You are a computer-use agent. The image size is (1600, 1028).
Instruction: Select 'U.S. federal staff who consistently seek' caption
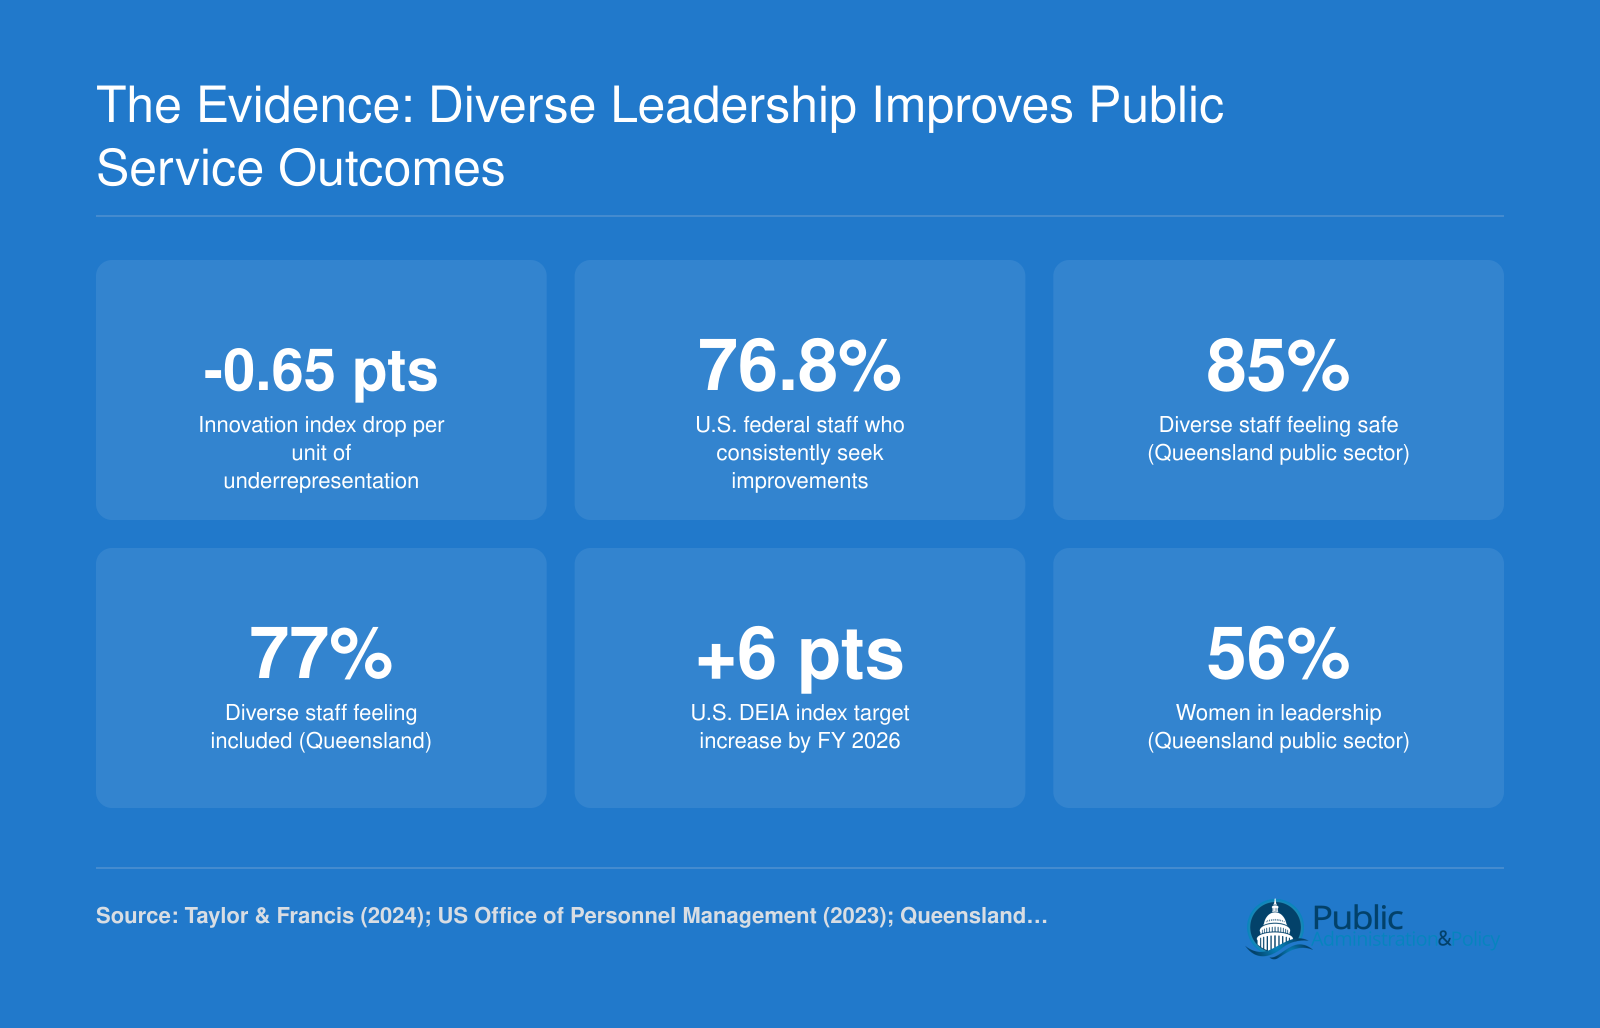[800, 452]
